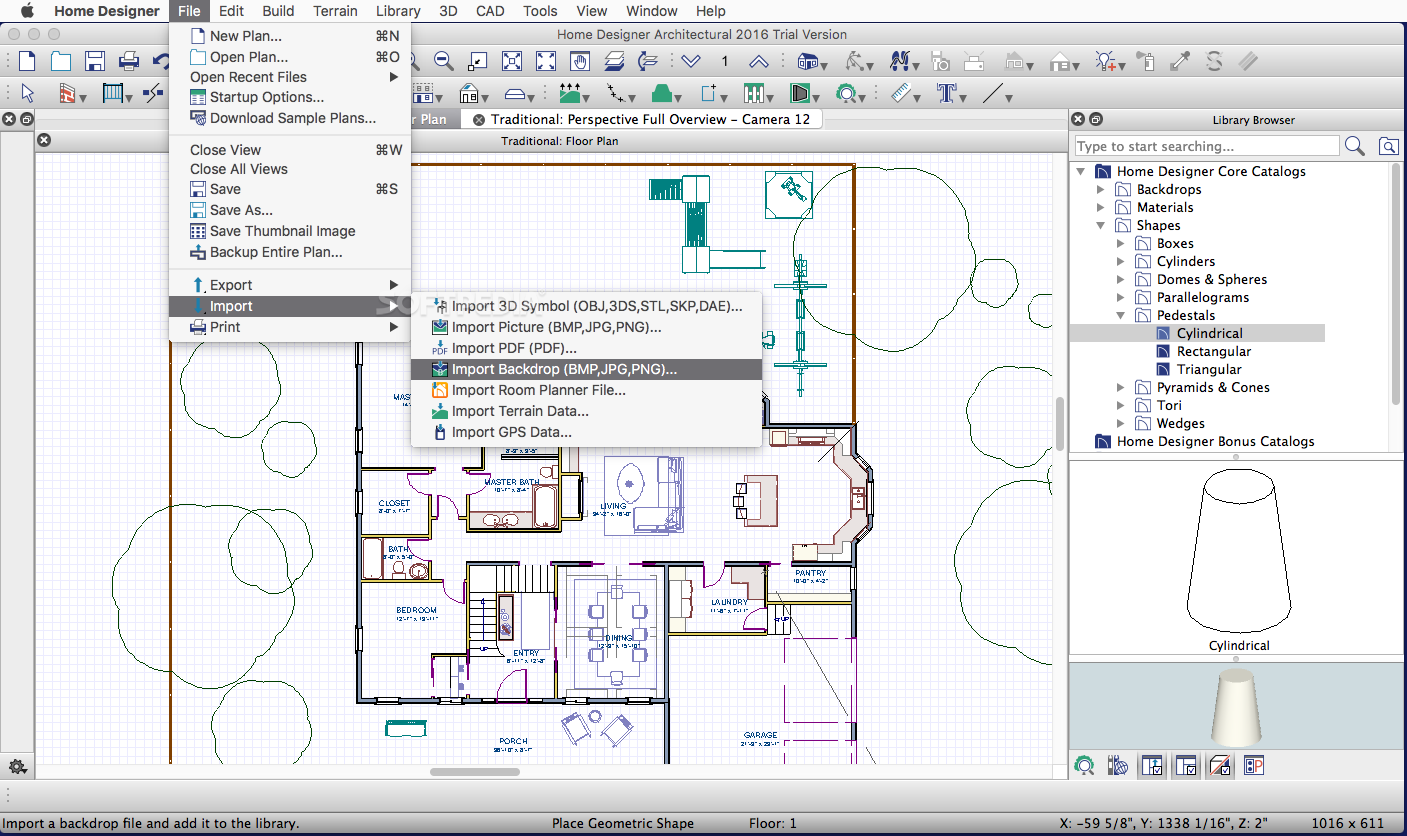Go up one floor with the up chevron
Image resolution: width=1407 pixels, height=836 pixels.
(x=759, y=61)
